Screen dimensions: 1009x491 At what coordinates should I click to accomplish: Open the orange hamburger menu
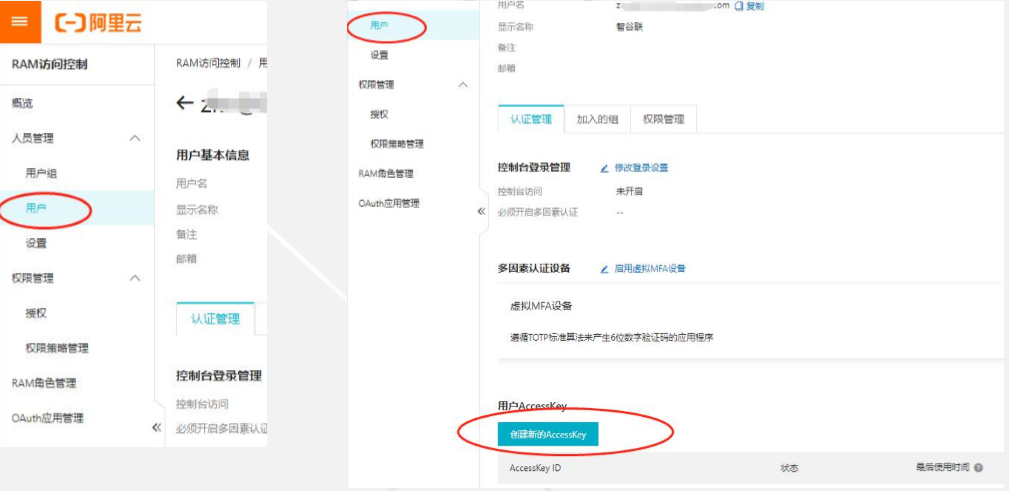20,22
